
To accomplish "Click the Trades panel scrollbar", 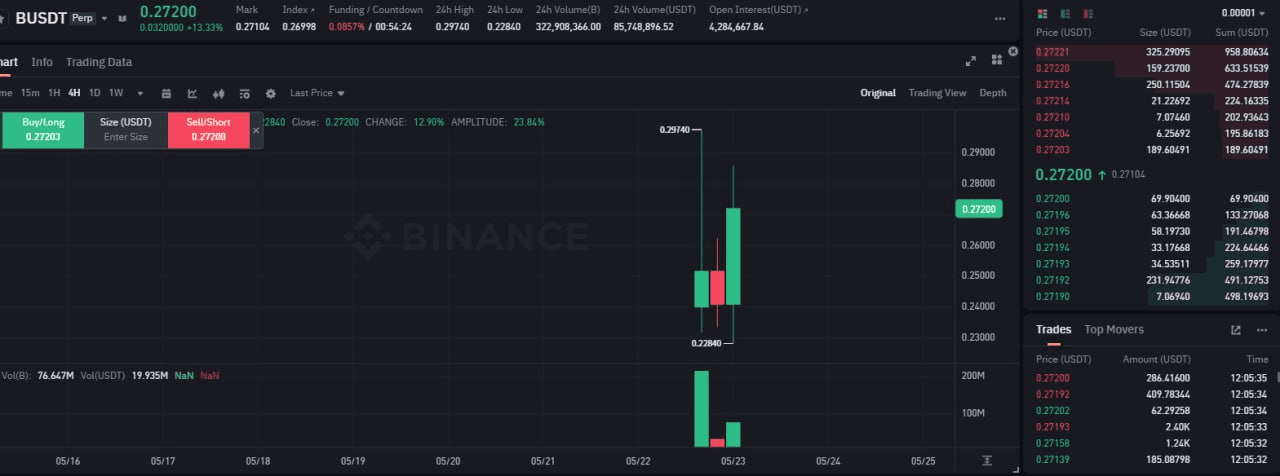I will [1277, 376].
